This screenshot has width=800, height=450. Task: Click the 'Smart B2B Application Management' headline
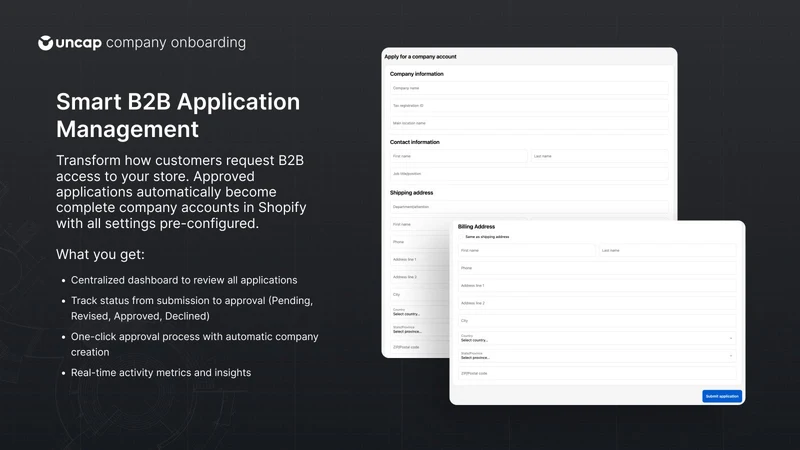(x=178, y=115)
